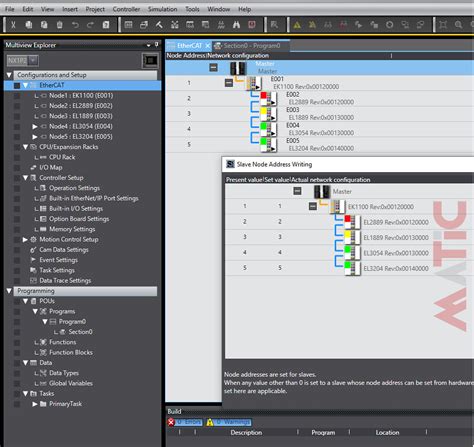Viewport: 474px width, 447px height.
Task: Select I/O Map in the explorer
Action: point(51,167)
